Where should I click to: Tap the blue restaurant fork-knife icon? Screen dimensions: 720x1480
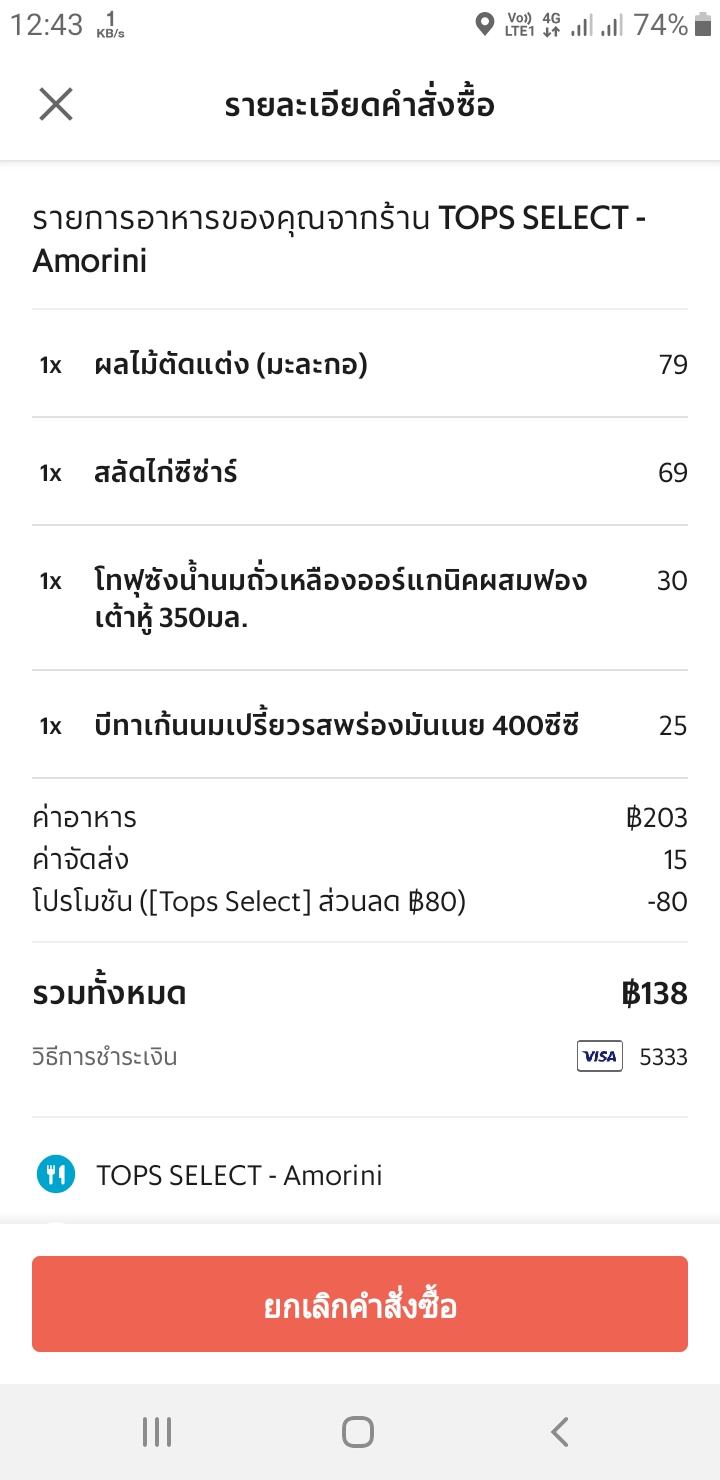55,1175
